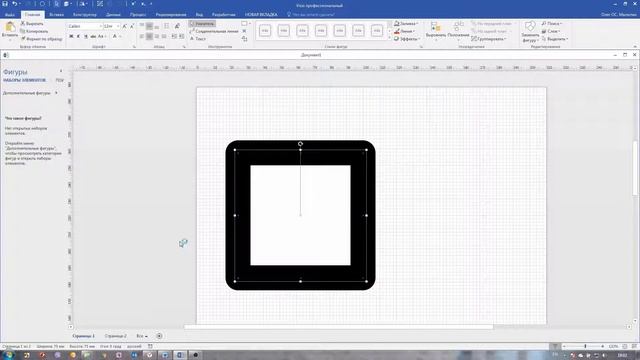
Task: Save document from quick access toolbar
Action: pyautogui.click(x=5, y=4)
